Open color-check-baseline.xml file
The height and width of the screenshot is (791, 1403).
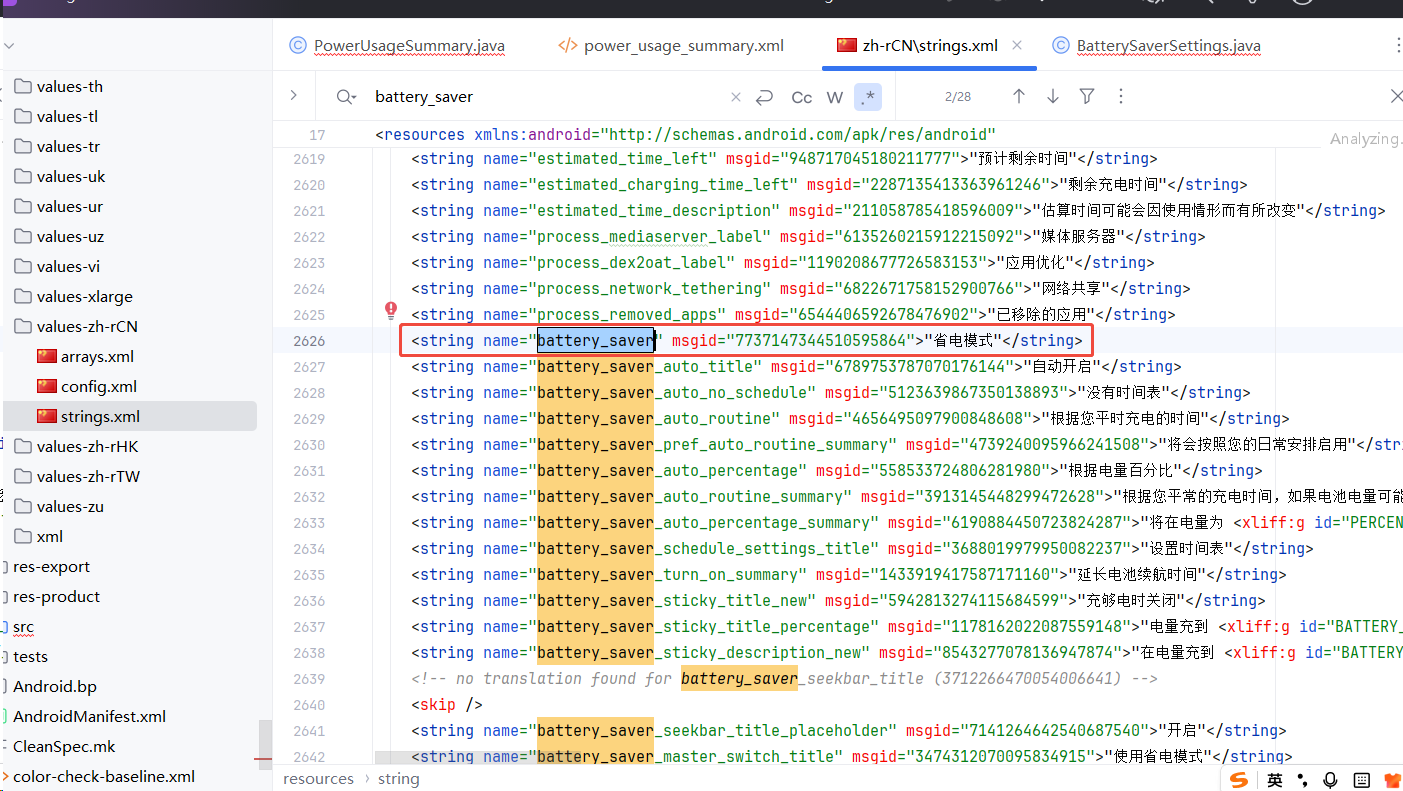[103, 777]
